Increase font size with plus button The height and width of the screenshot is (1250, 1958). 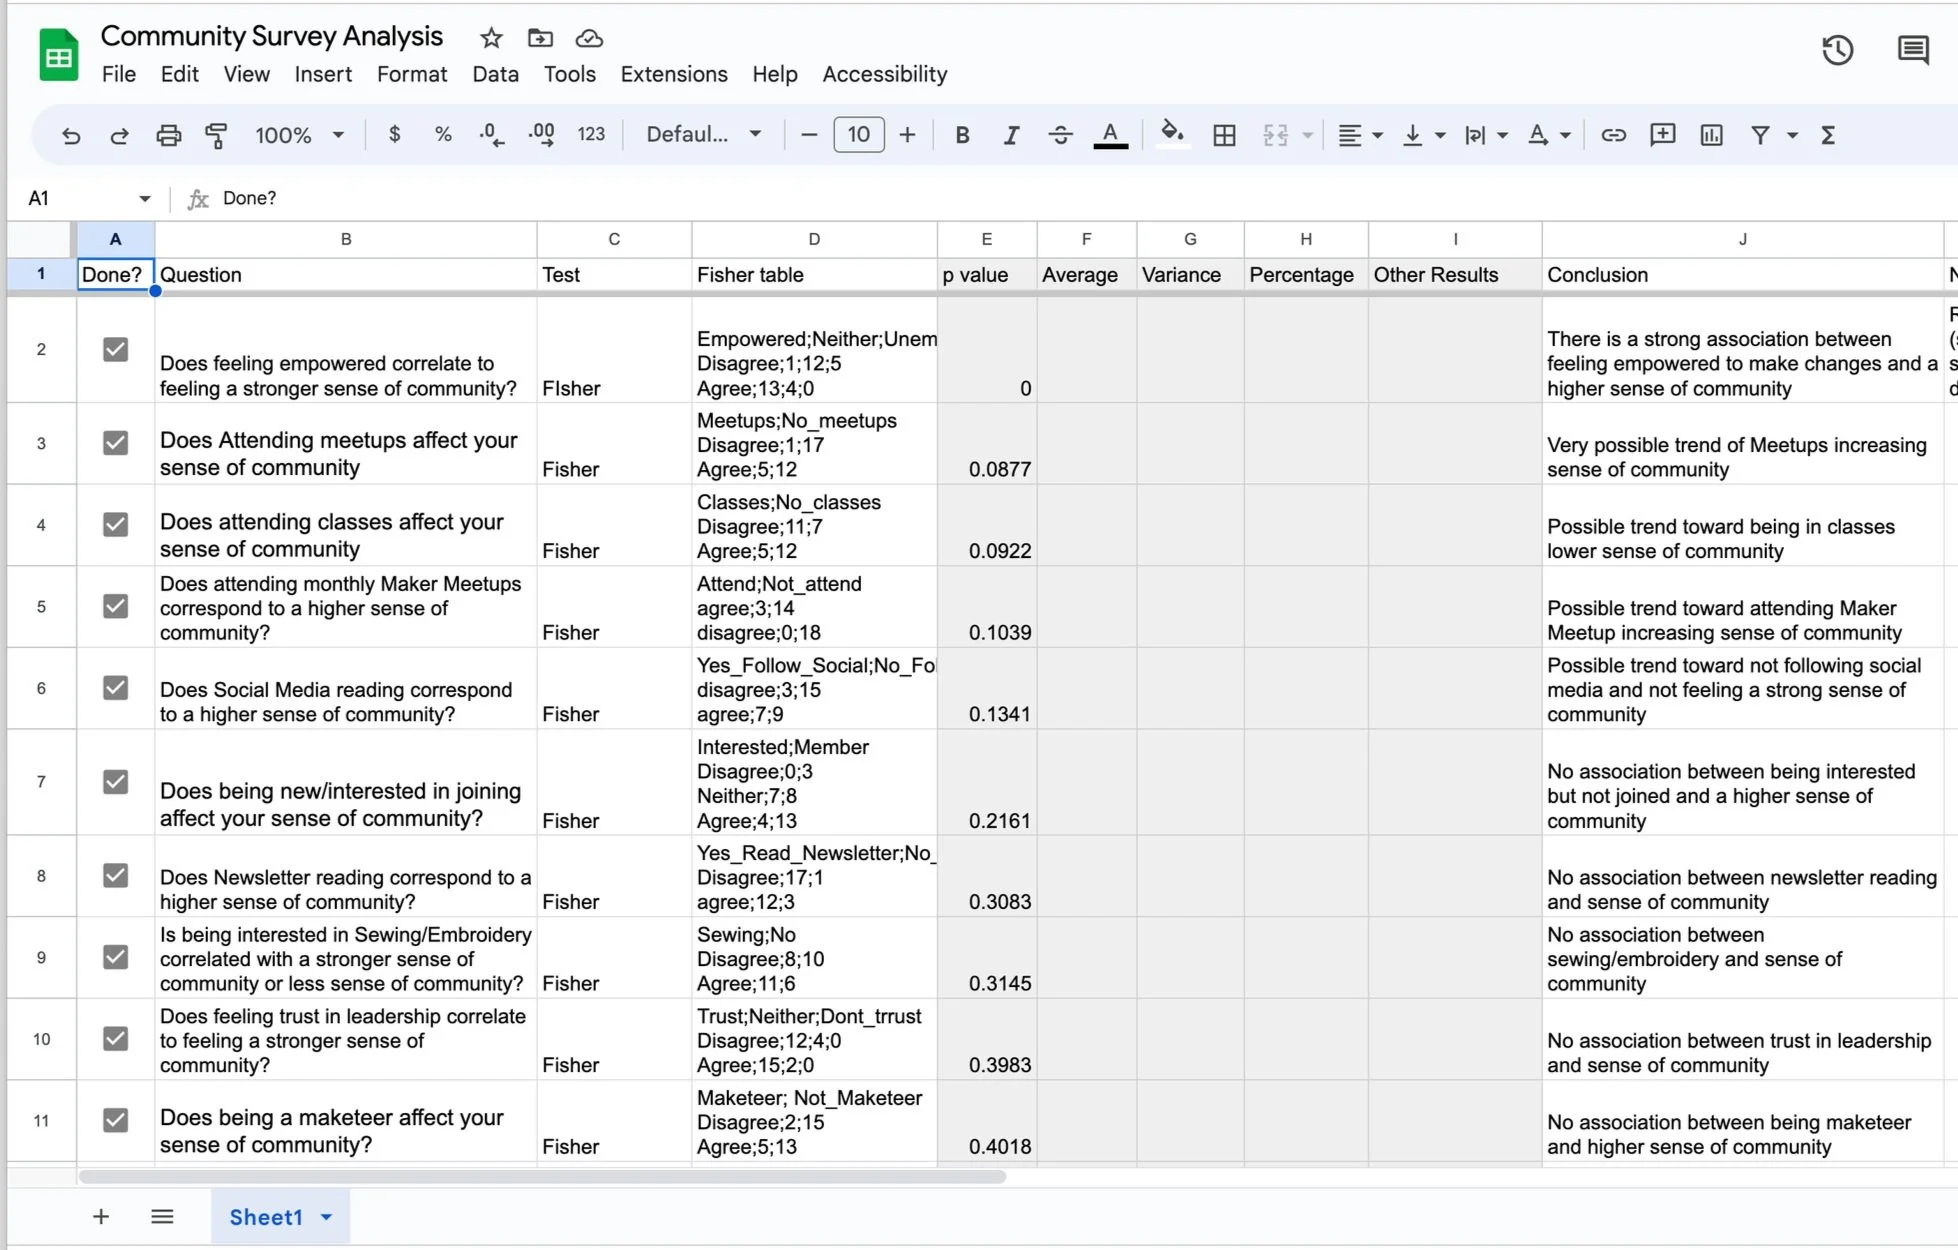(907, 135)
